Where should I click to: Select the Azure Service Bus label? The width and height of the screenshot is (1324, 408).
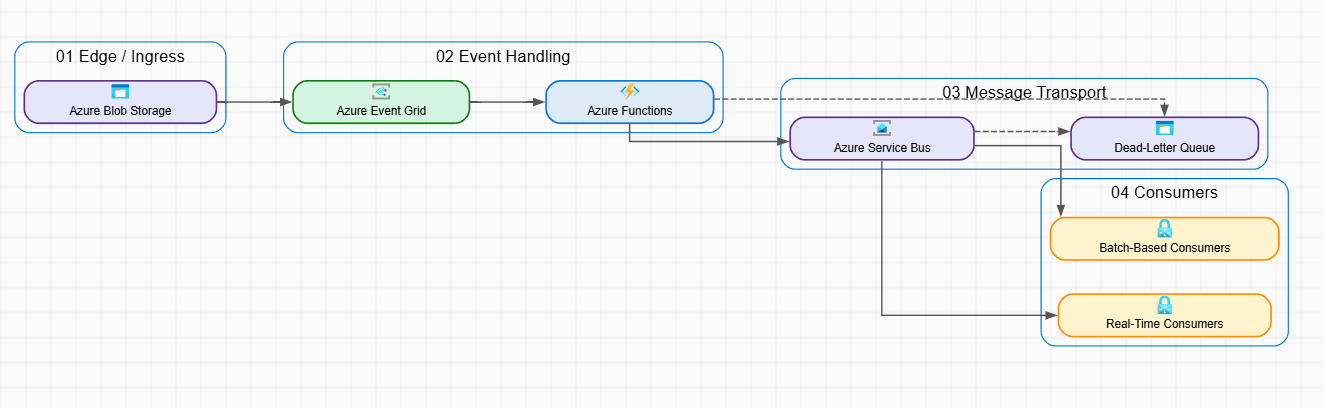882,148
